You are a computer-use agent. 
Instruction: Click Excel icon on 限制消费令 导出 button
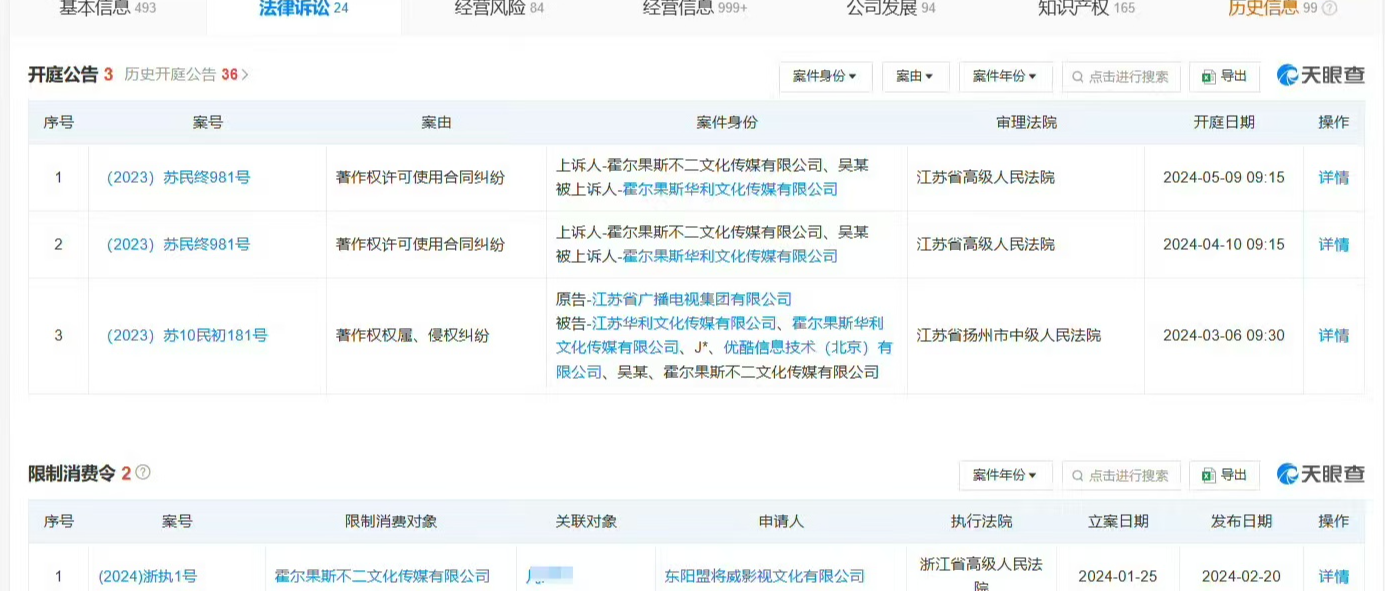1208,475
